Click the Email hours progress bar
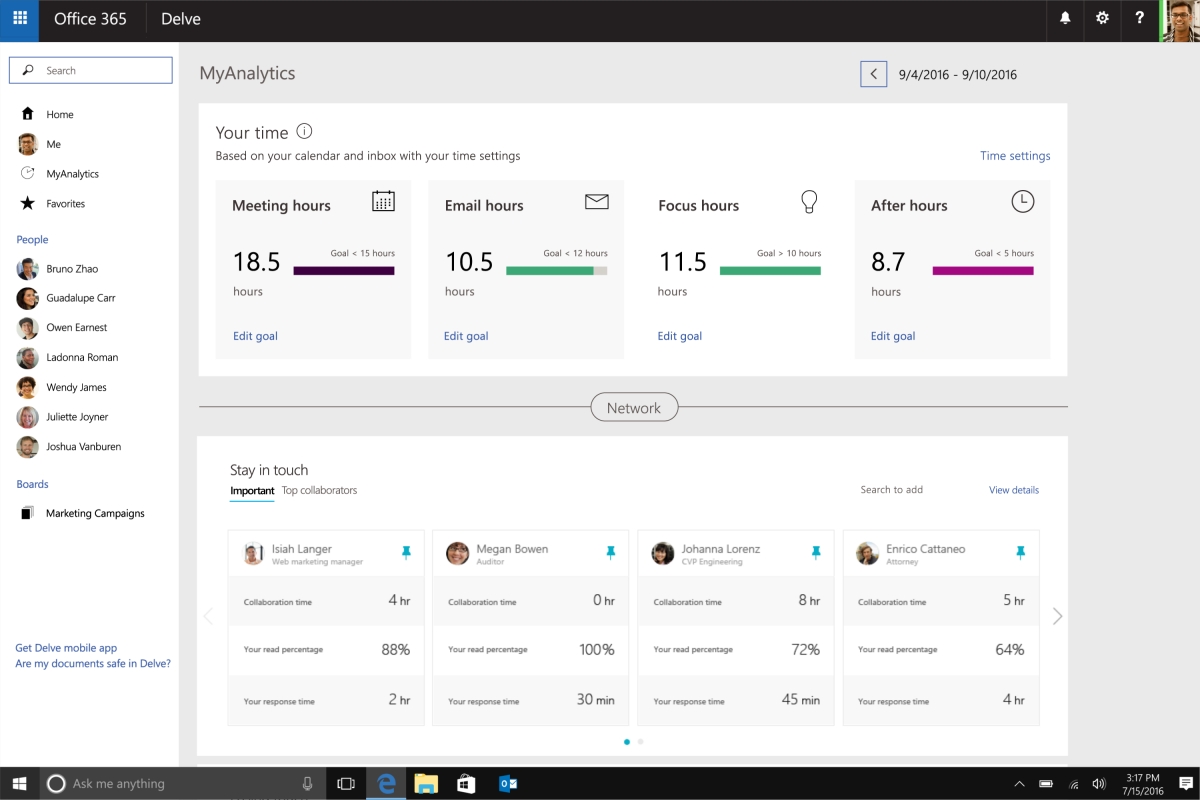 [558, 269]
